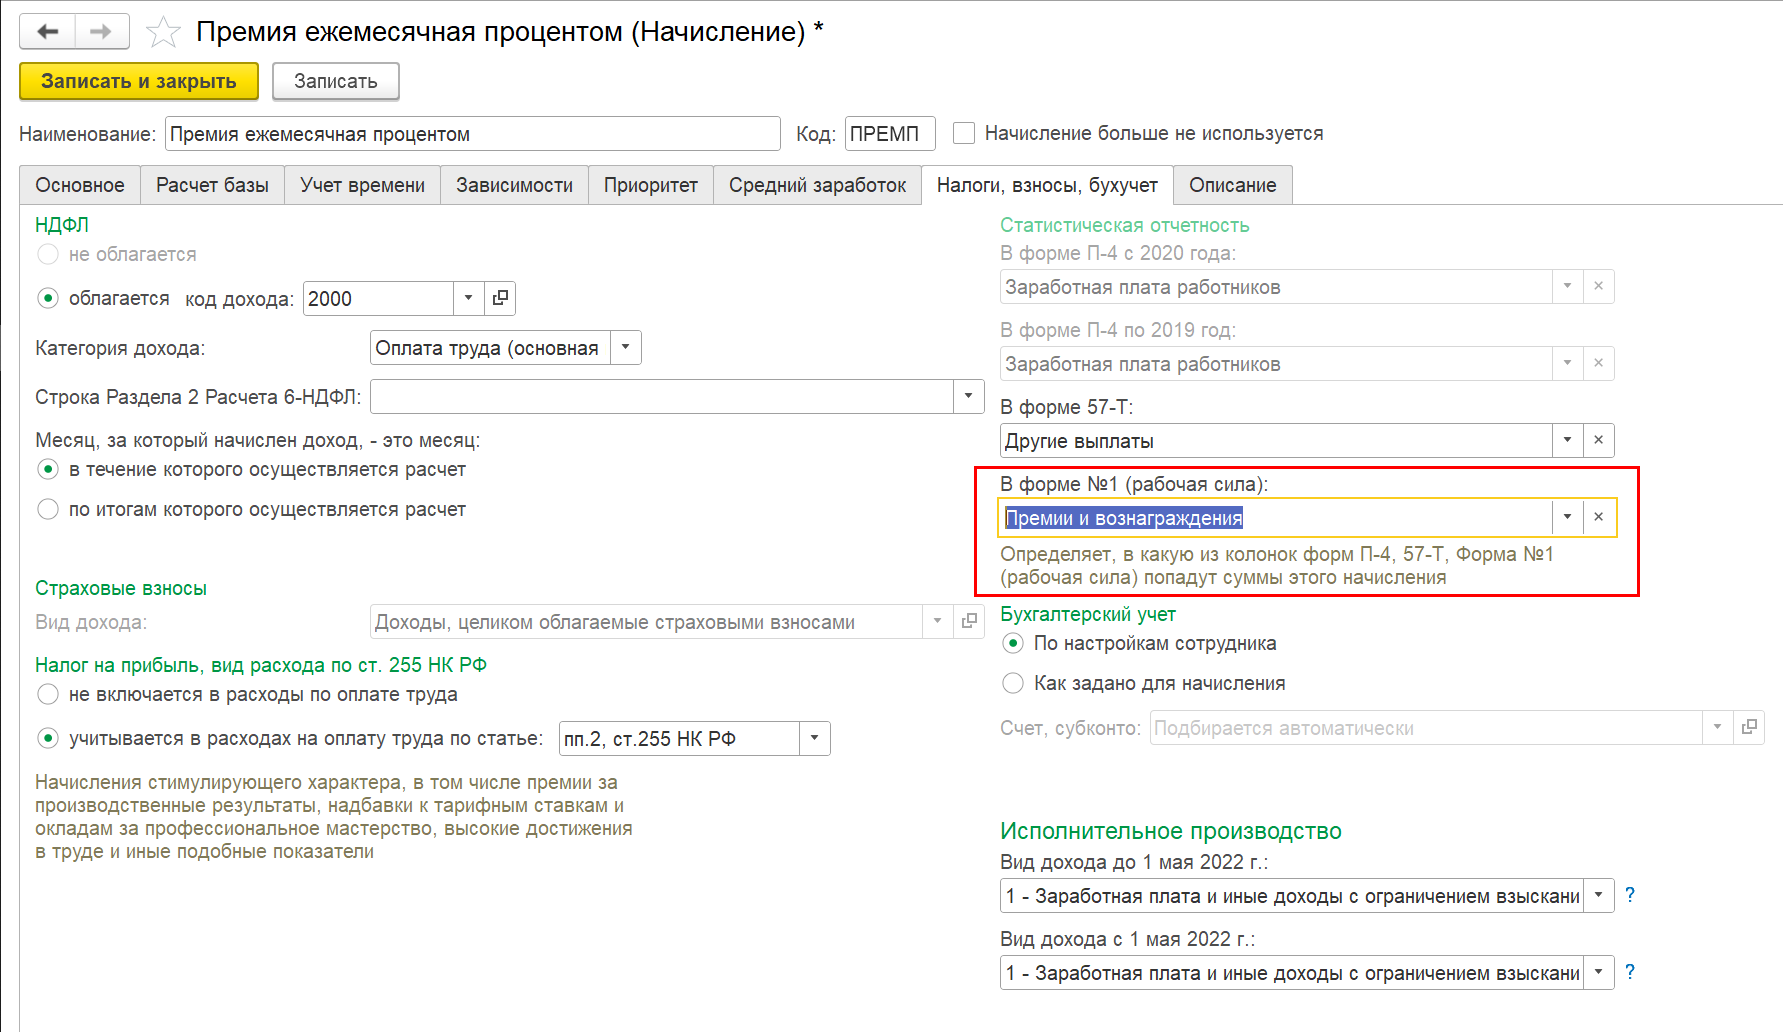1783x1032 pixels.
Task: Clear the form №1 labor force field
Action: coord(1598,517)
